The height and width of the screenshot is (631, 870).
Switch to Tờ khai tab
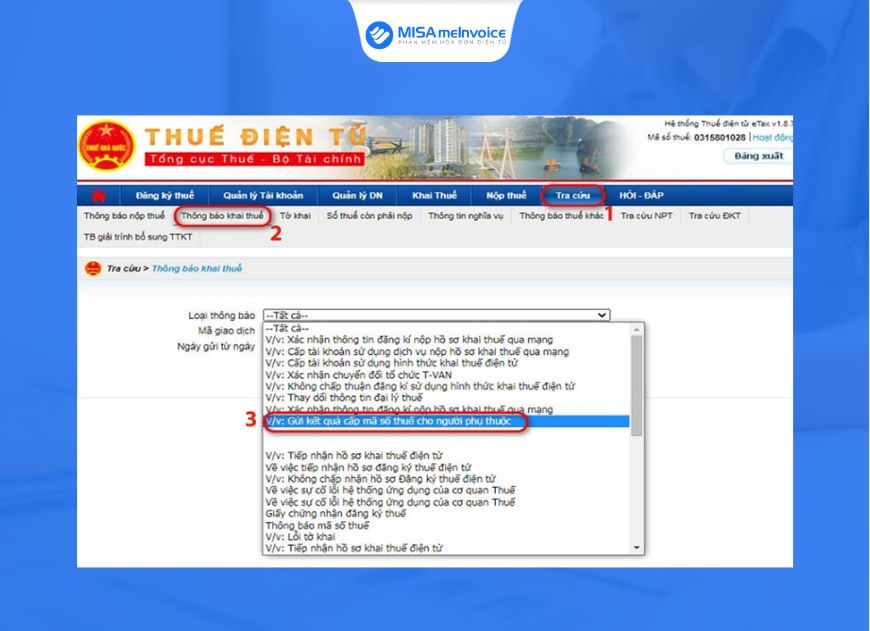[x=295, y=216]
